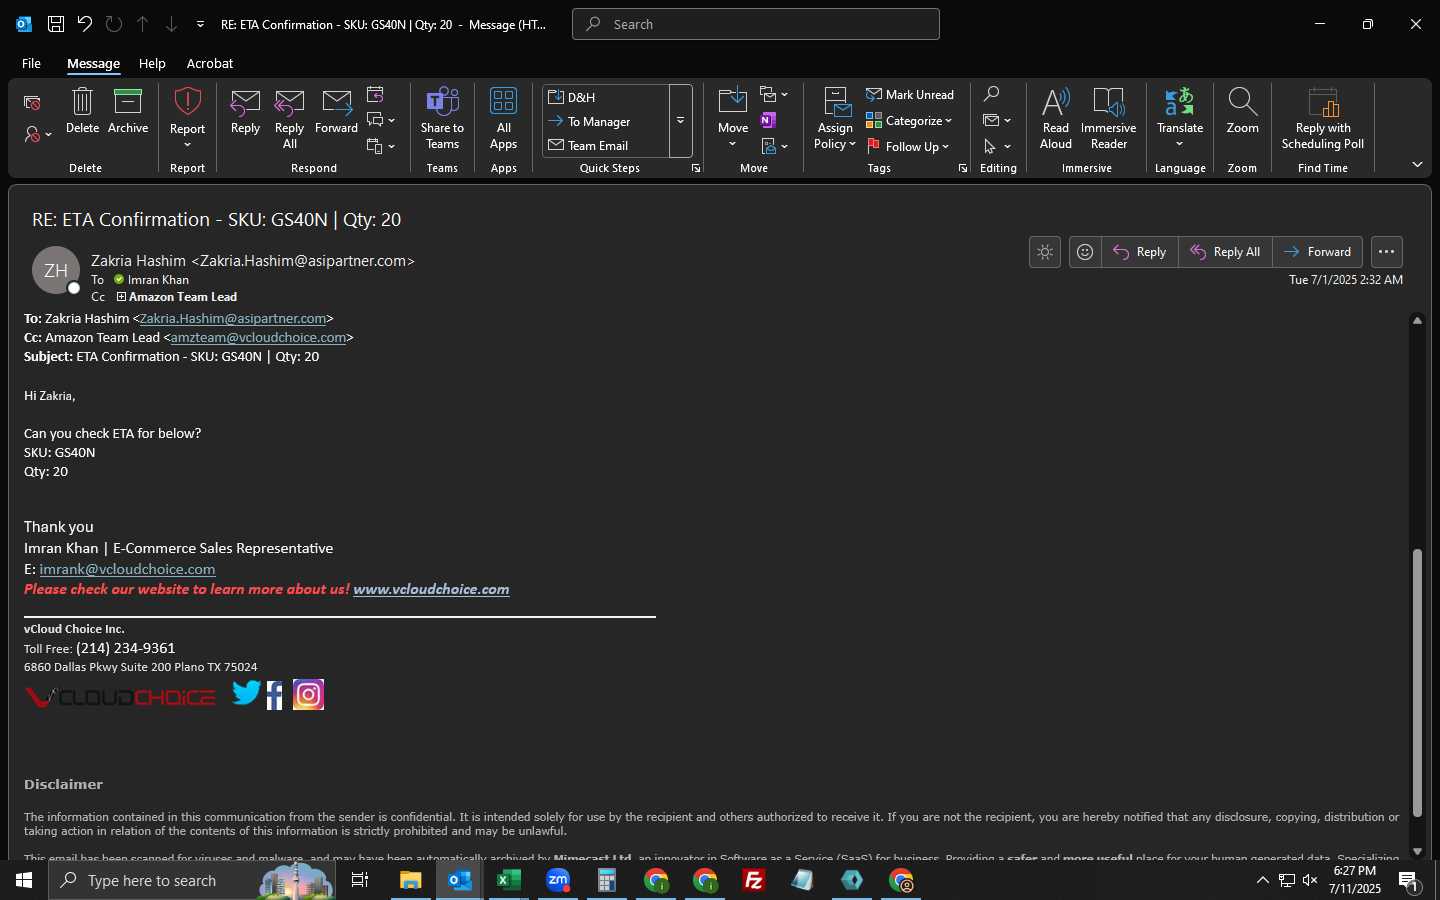
Task: Forward the email from the ribbon
Action: (x=336, y=111)
